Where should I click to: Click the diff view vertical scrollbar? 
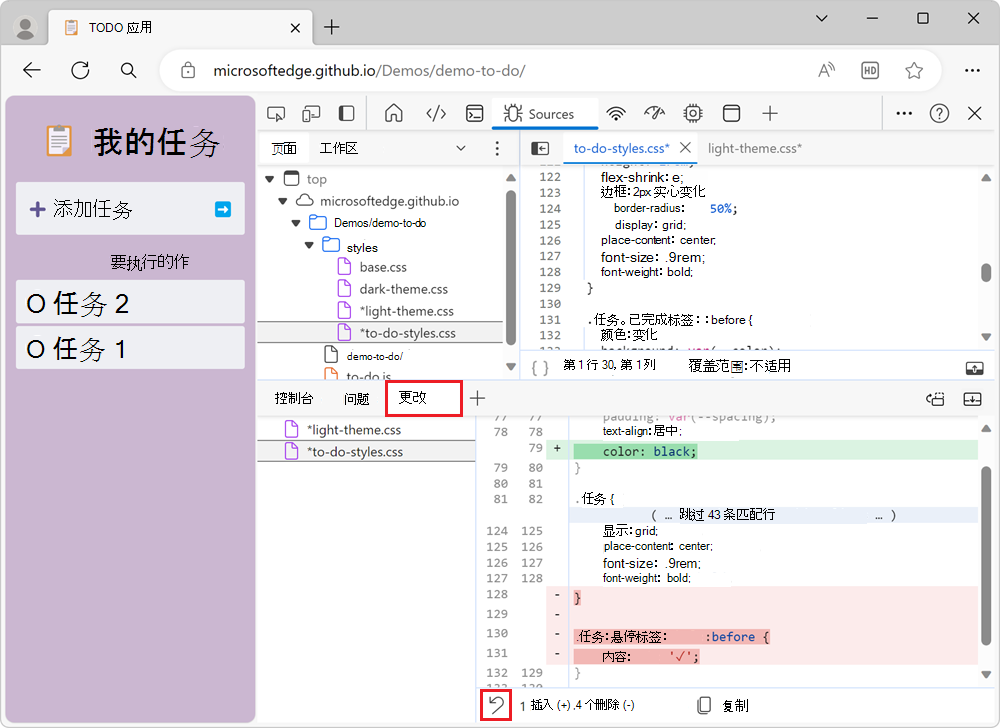pyautogui.click(x=986, y=555)
